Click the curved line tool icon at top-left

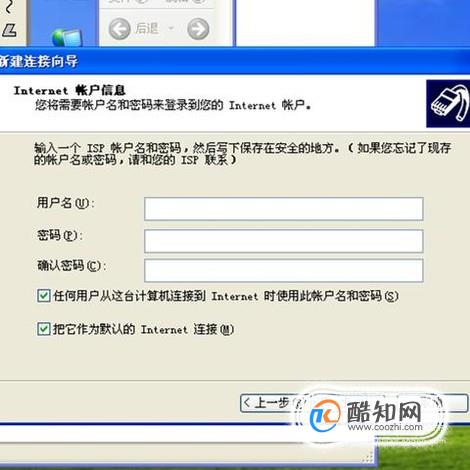click(9, 7)
